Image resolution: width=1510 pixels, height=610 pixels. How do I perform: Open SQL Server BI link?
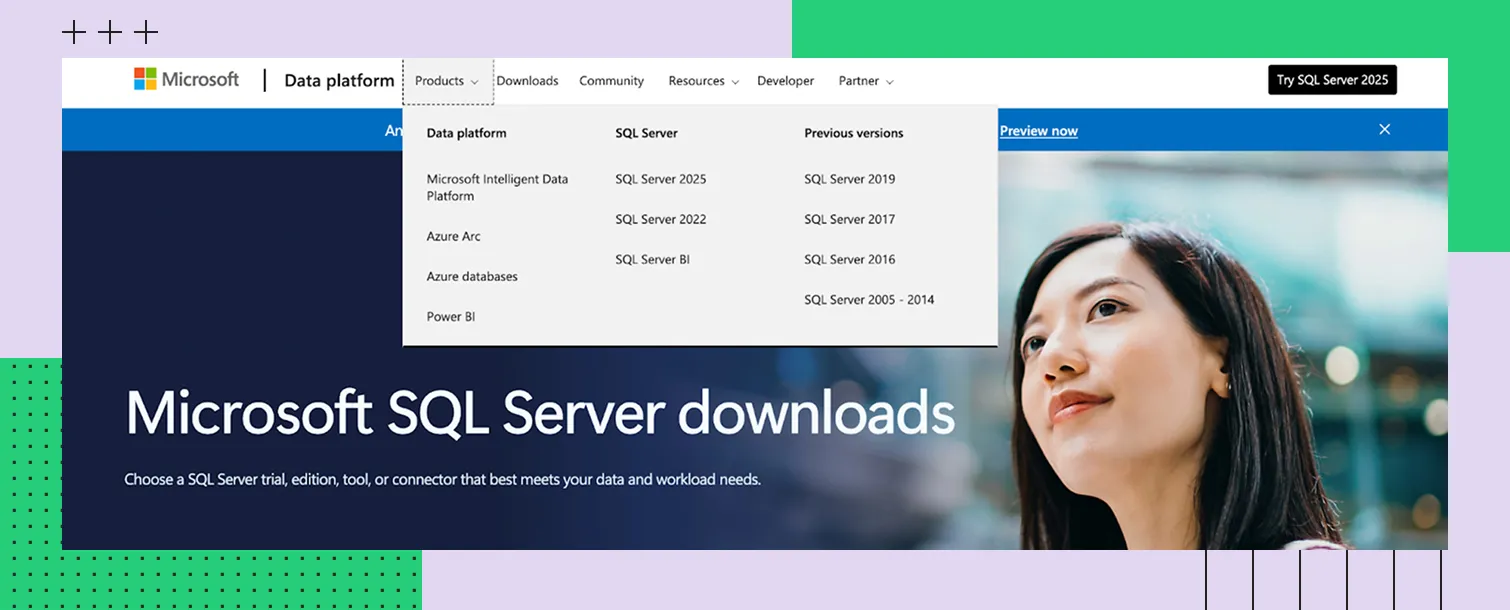click(x=652, y=259)
